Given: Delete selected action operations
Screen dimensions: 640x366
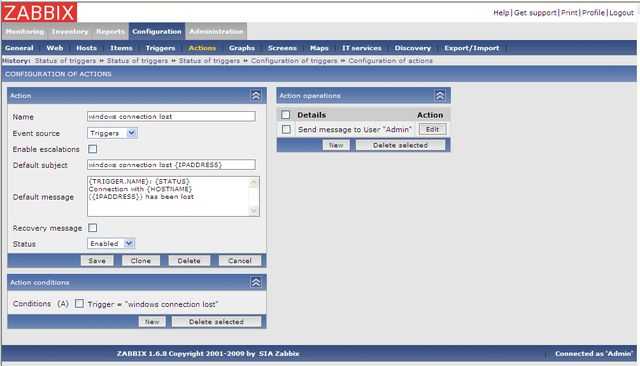Looking at the screenshot, I should pos(400,145).
